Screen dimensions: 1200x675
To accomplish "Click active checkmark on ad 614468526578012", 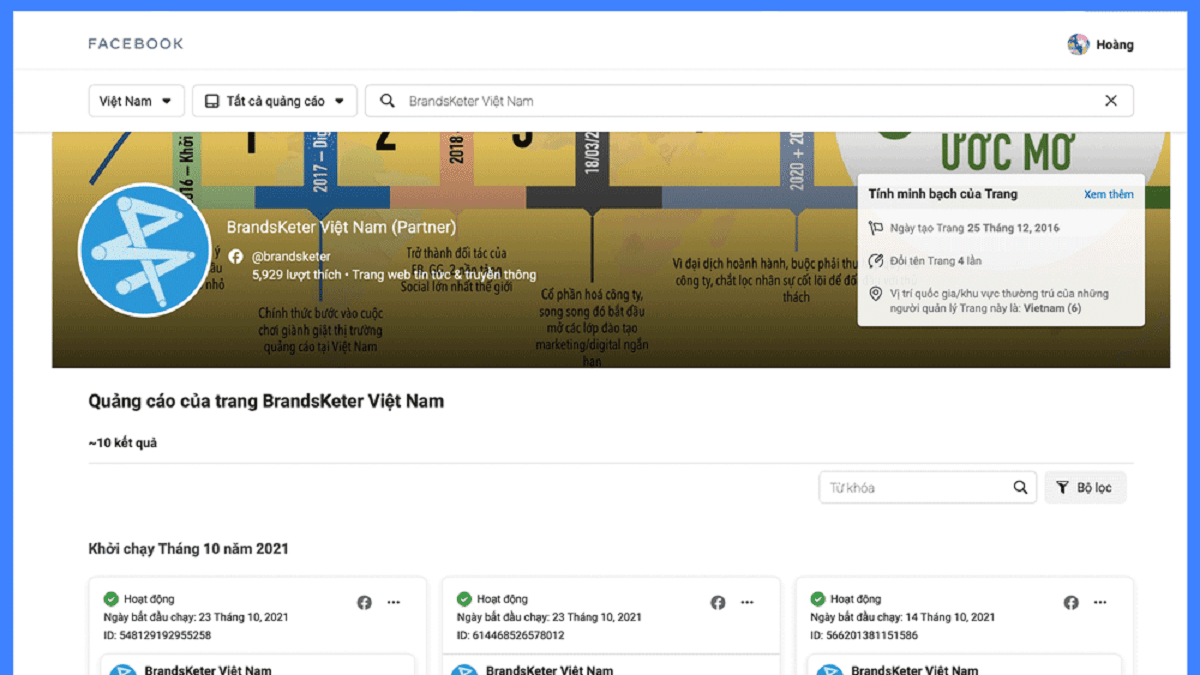I will [x=464, y=599].
